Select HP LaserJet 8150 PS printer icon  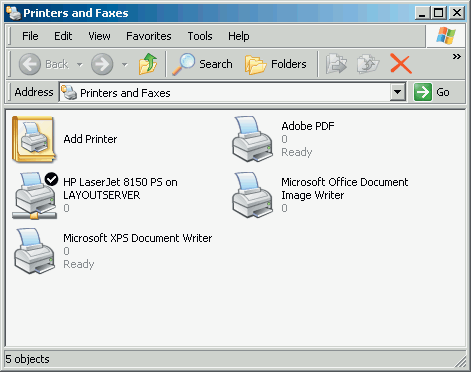34,195
